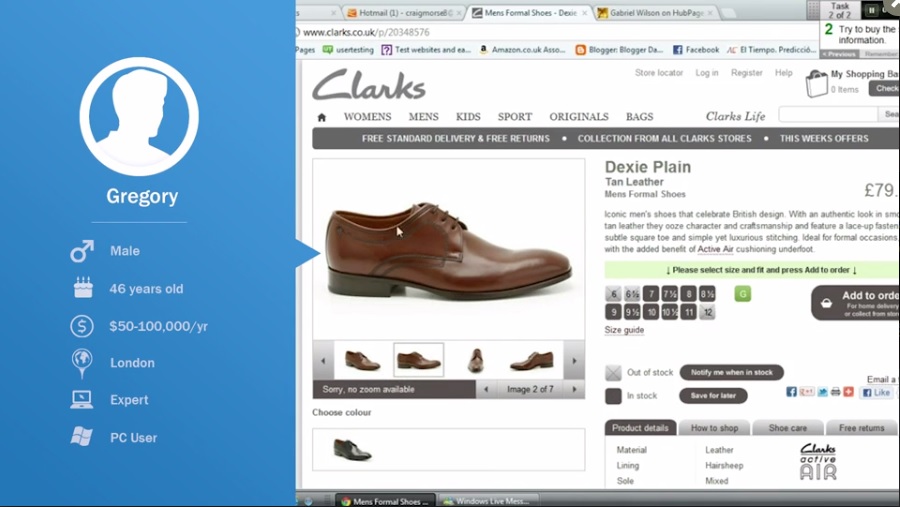Viewport: 900px width, 507px height.
Task: Select shoe size 7½
Action: tap(670, 294)
